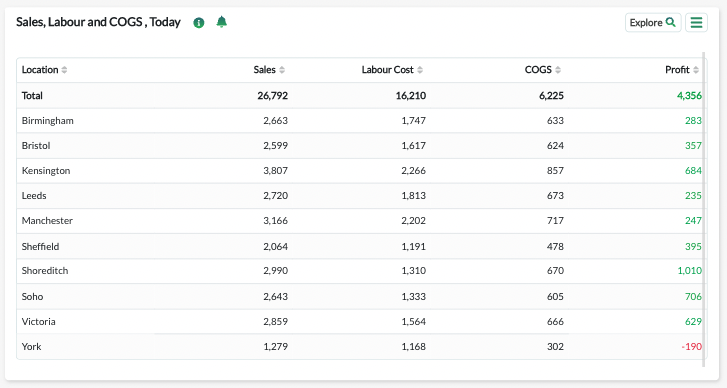Open the hamburger menu button
This screenshot has height=388, width=727.
(x=696, y=22)
